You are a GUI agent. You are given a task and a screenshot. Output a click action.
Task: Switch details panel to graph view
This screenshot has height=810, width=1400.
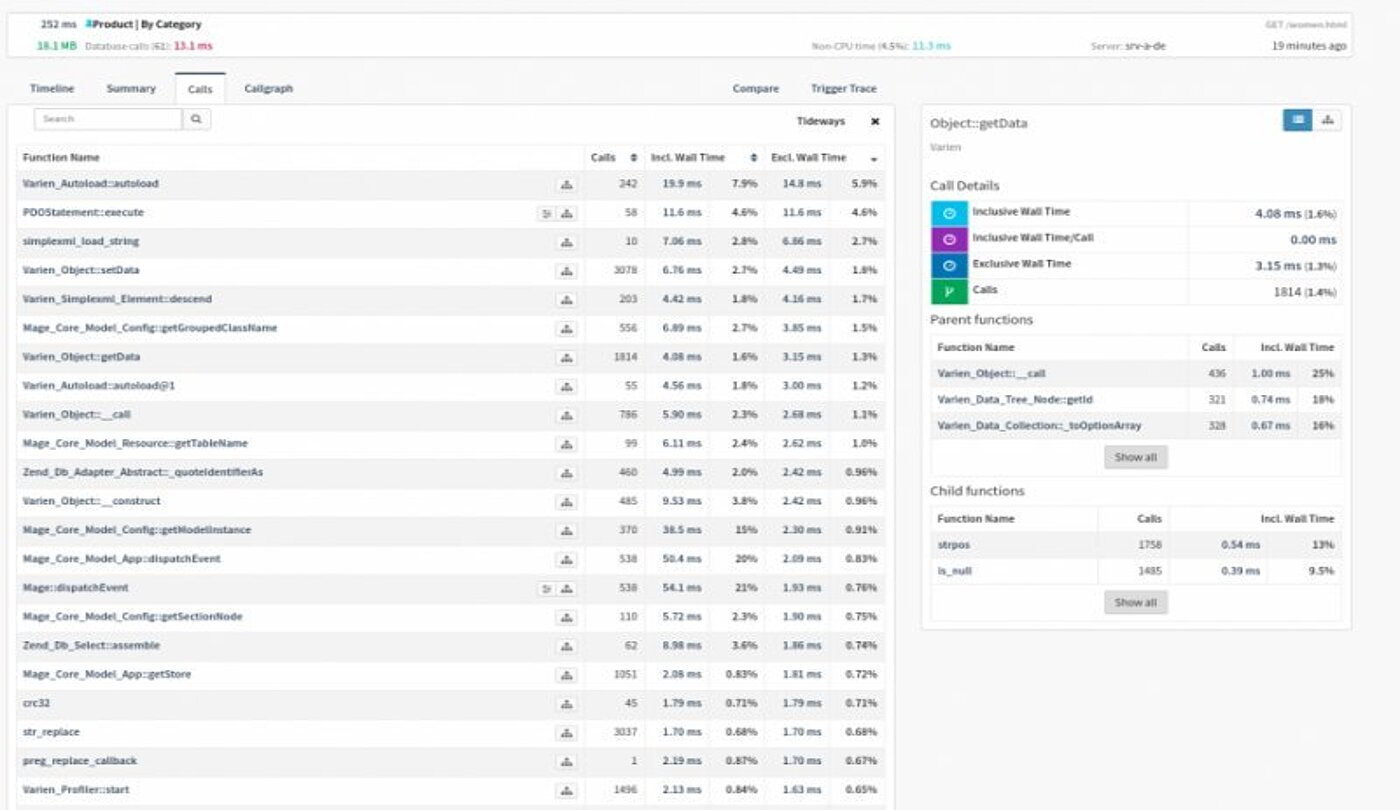point(1327,120)
